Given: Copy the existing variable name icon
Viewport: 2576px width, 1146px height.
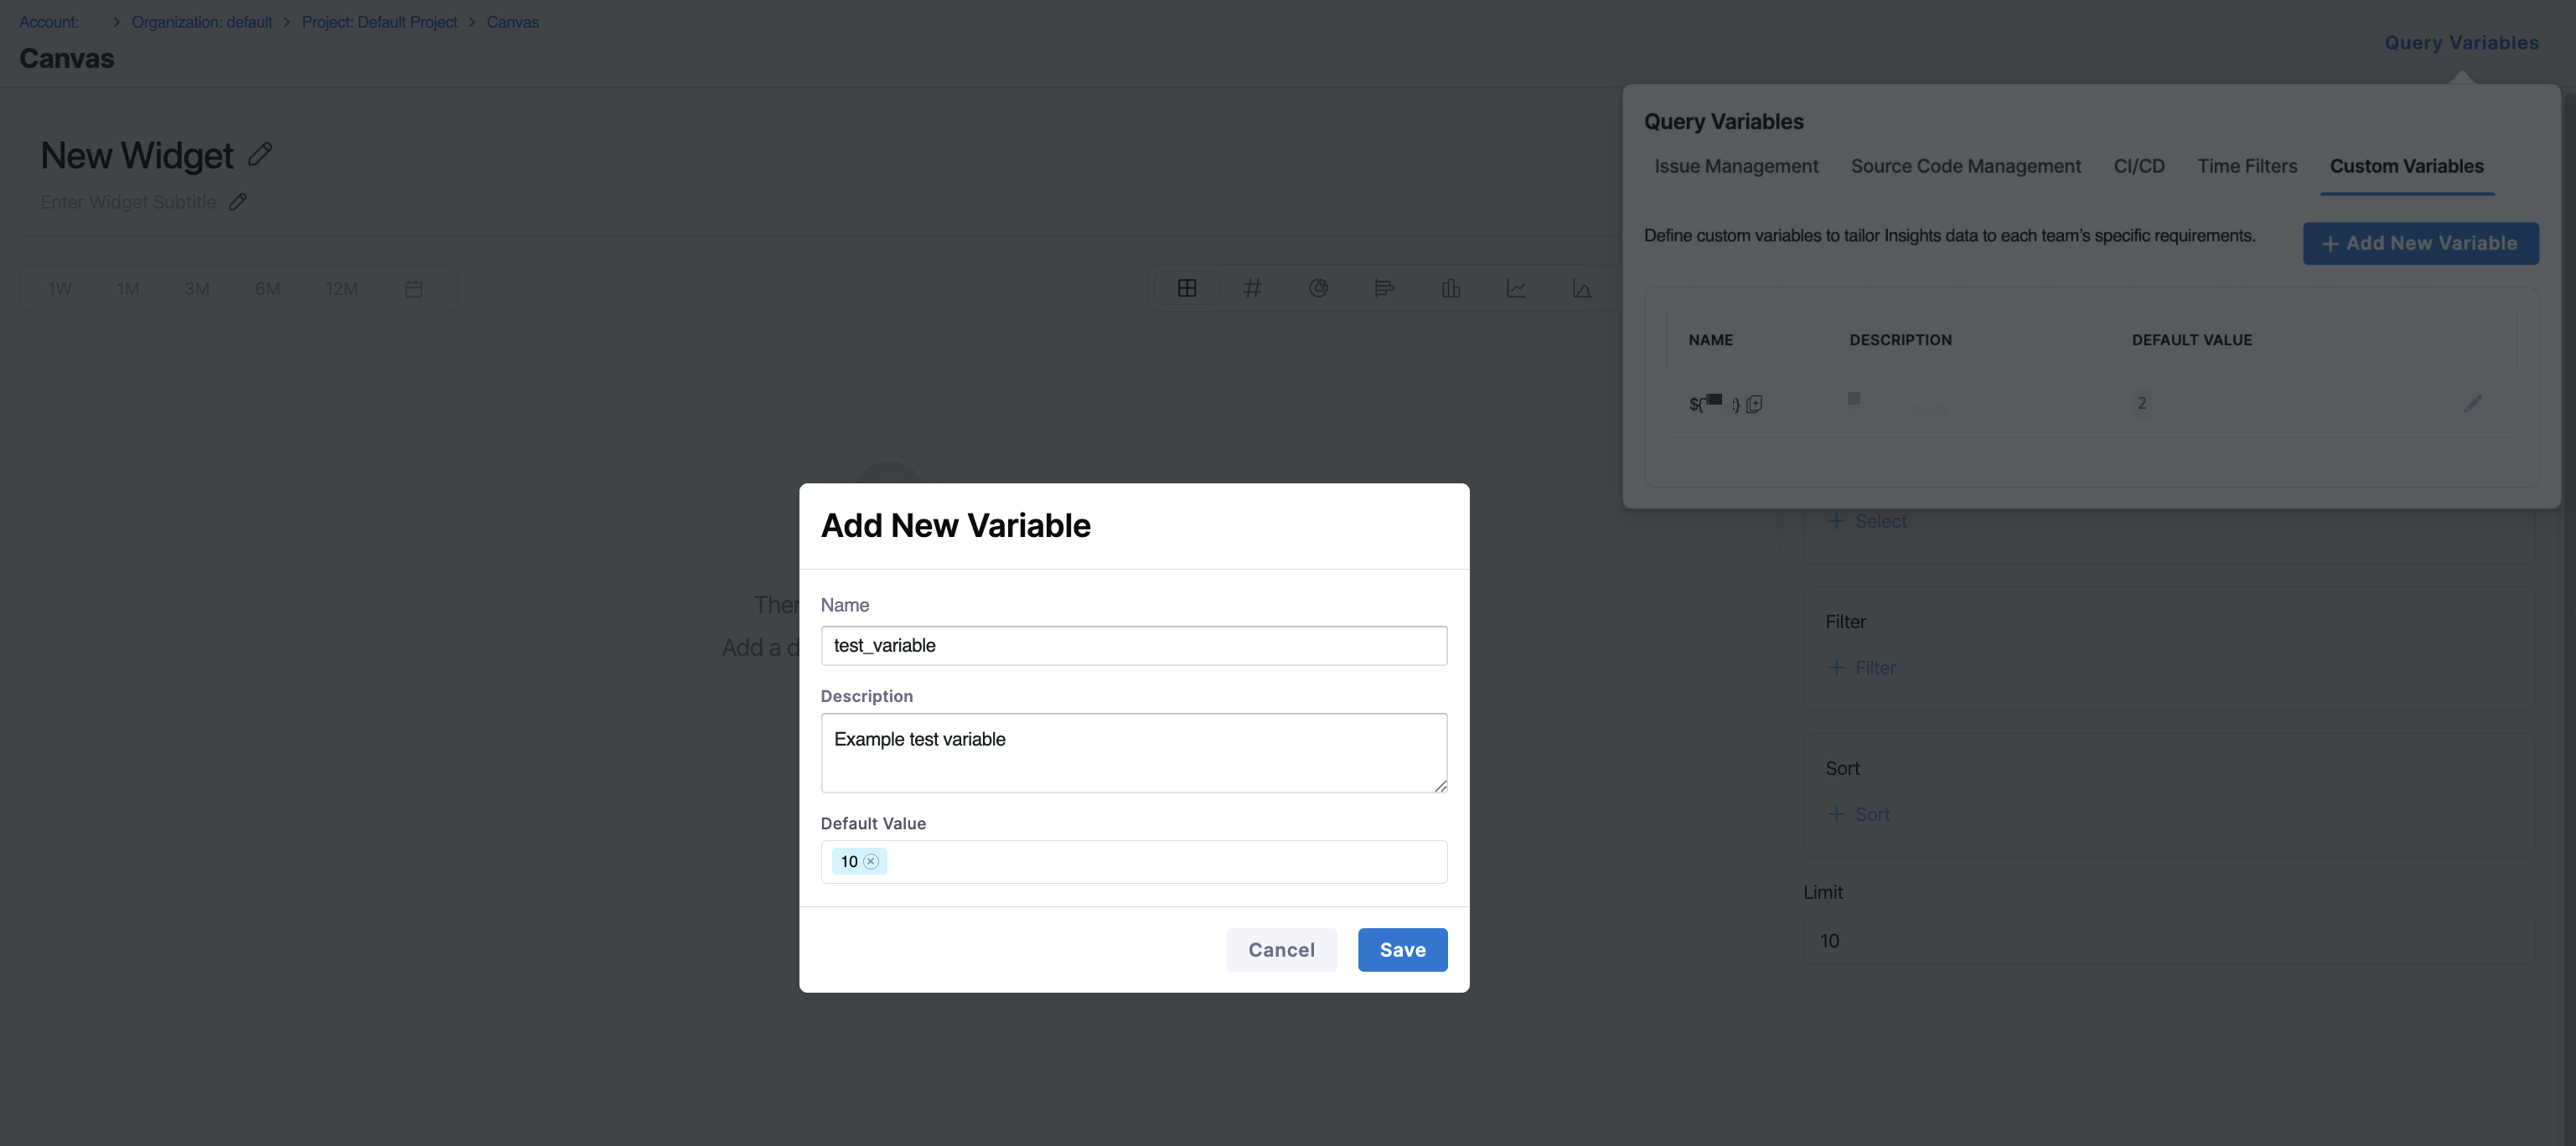Looking at the screenshot, I should point(1754,404).
